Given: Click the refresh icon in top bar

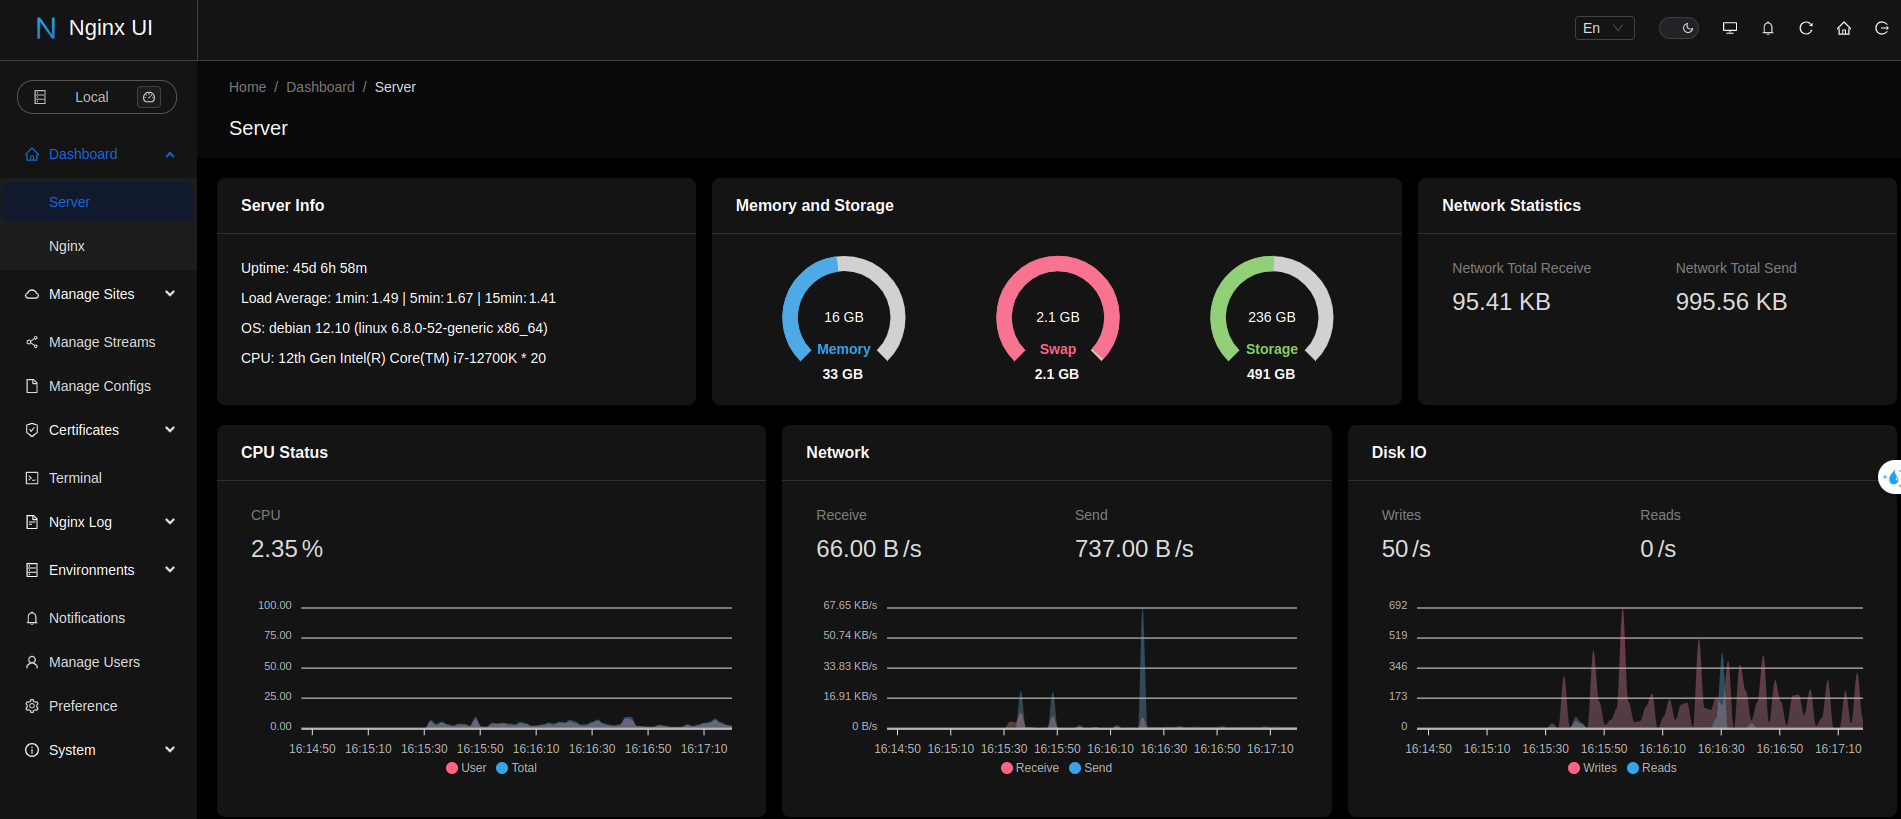Looking at the screenshot, I should (x=1805, y=28).
